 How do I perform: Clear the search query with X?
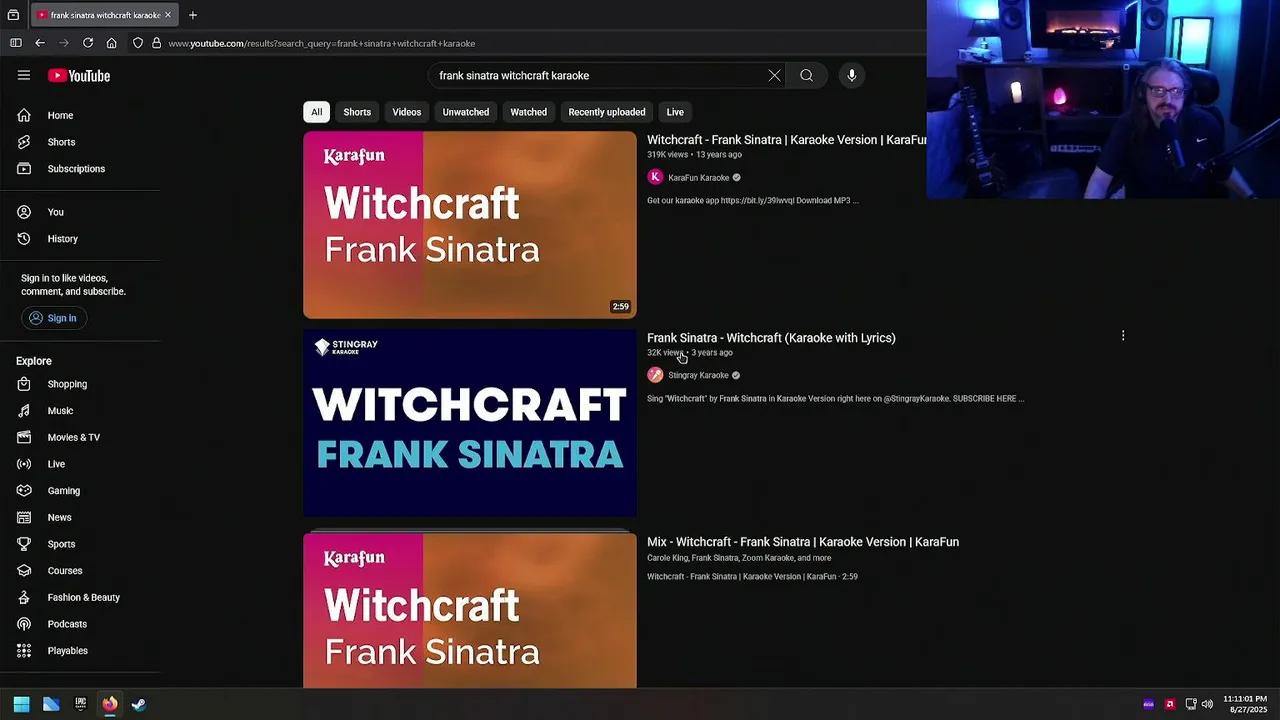[774, 75]
